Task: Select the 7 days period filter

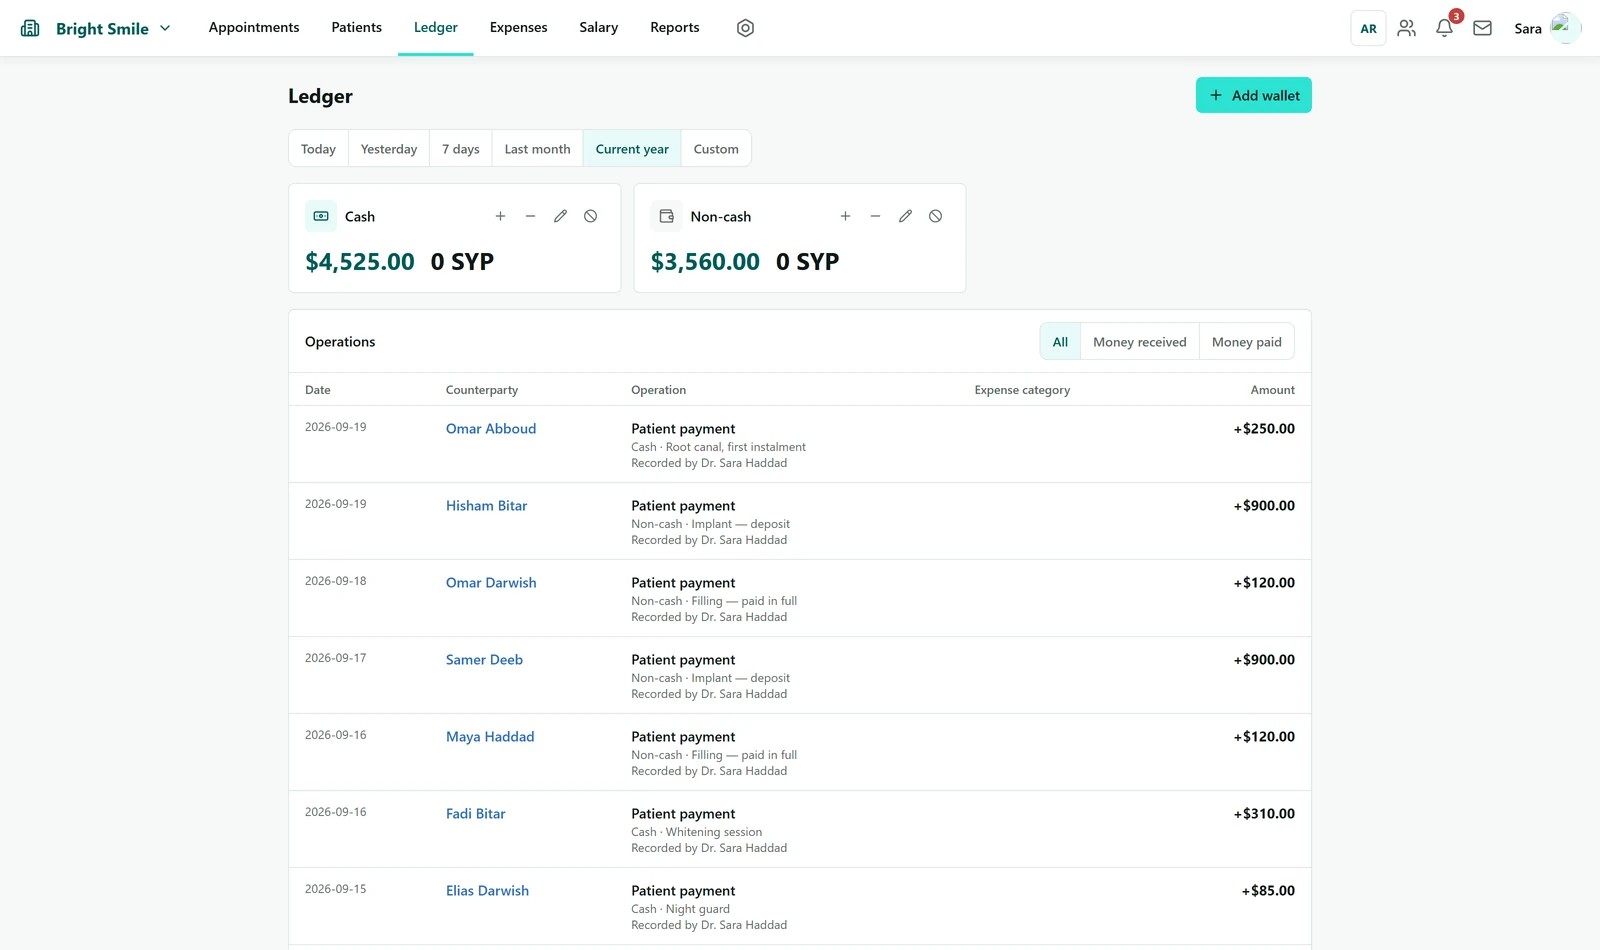Action: (461, 149)
